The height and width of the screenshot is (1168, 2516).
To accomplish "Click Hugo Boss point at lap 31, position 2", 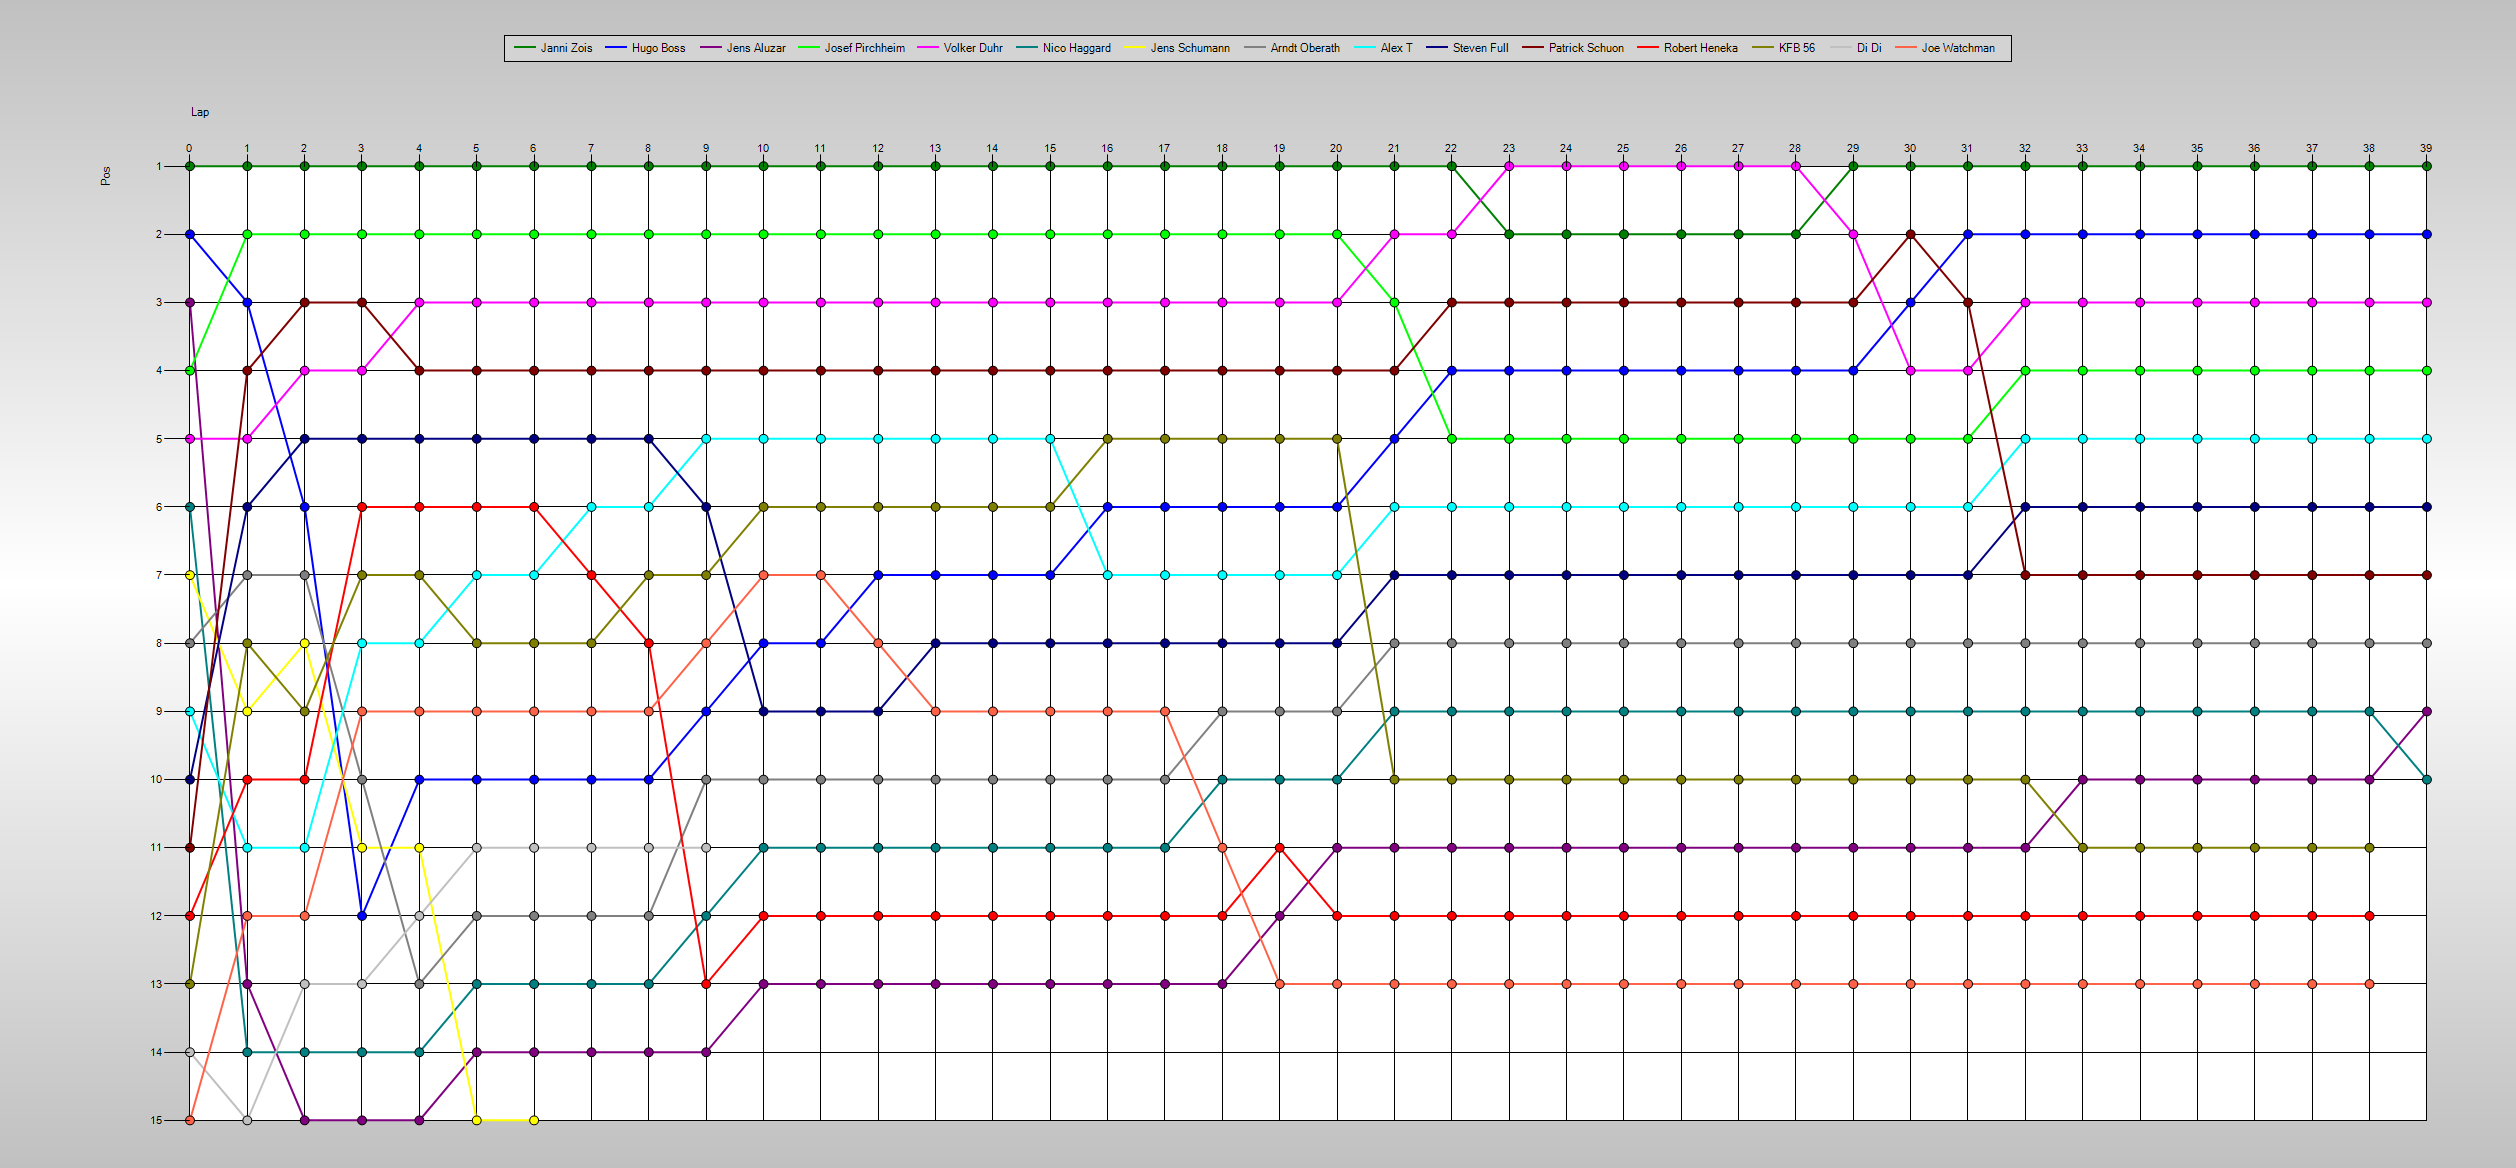I will [x=1968, y=234].
